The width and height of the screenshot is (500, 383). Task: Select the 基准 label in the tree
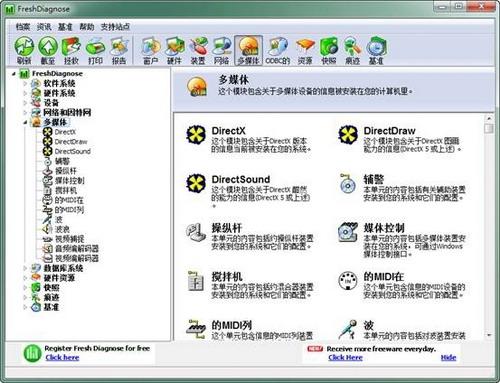51,307
